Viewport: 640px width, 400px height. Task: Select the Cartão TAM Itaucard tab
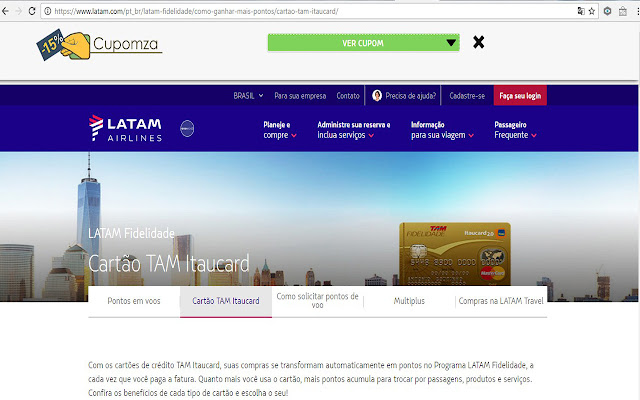pos(226,301)
